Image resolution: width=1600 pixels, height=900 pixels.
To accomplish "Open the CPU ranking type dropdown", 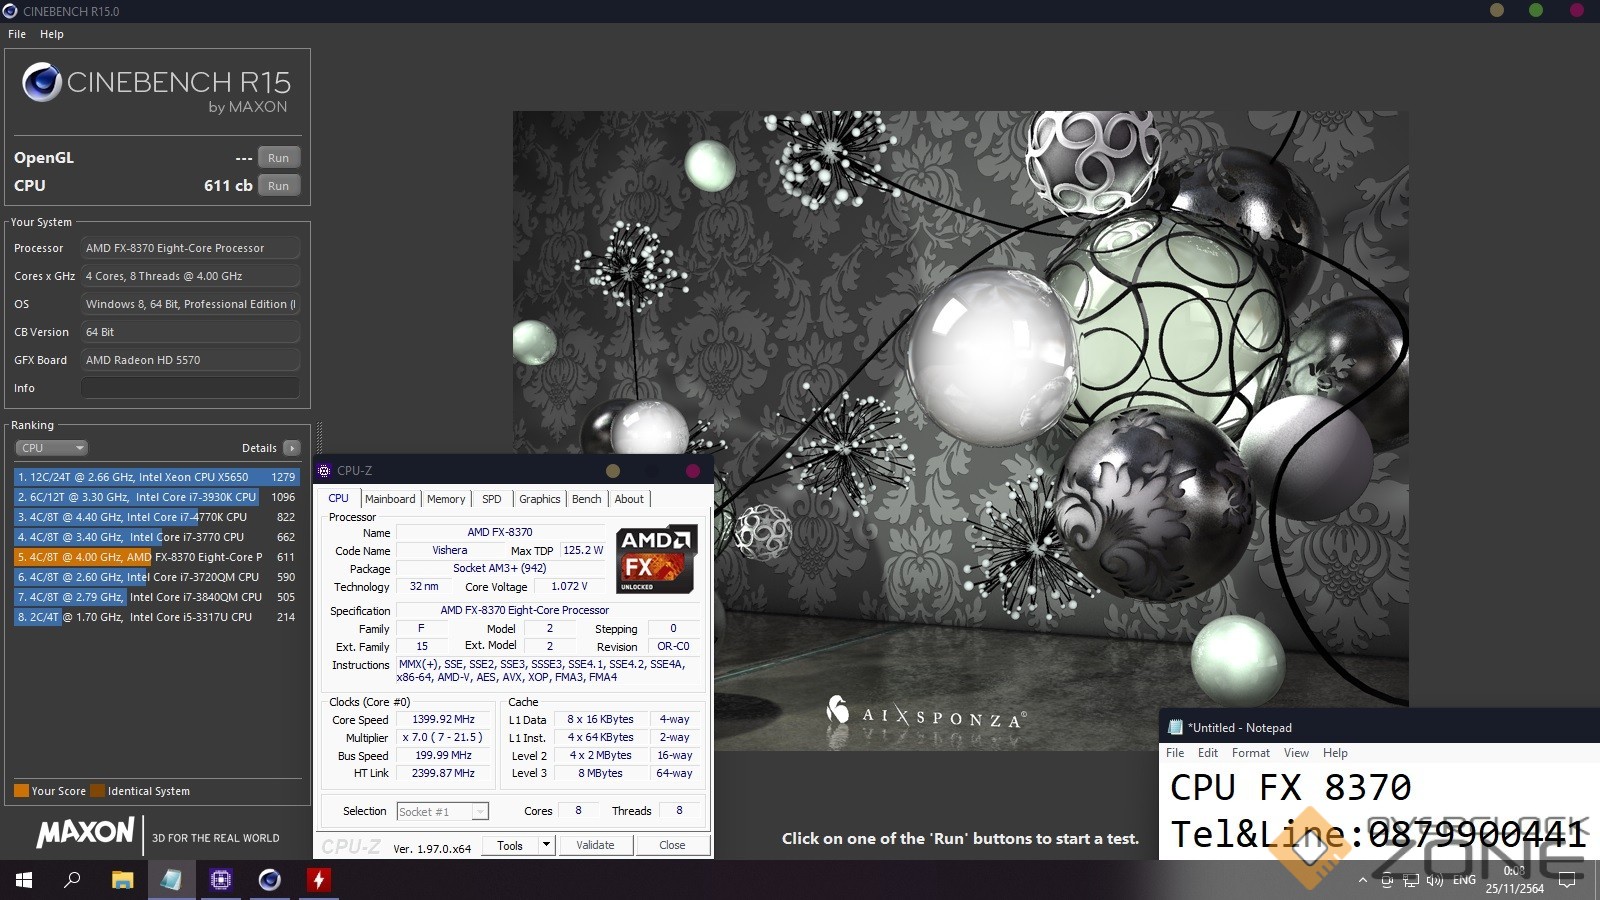I will (51, 448).
